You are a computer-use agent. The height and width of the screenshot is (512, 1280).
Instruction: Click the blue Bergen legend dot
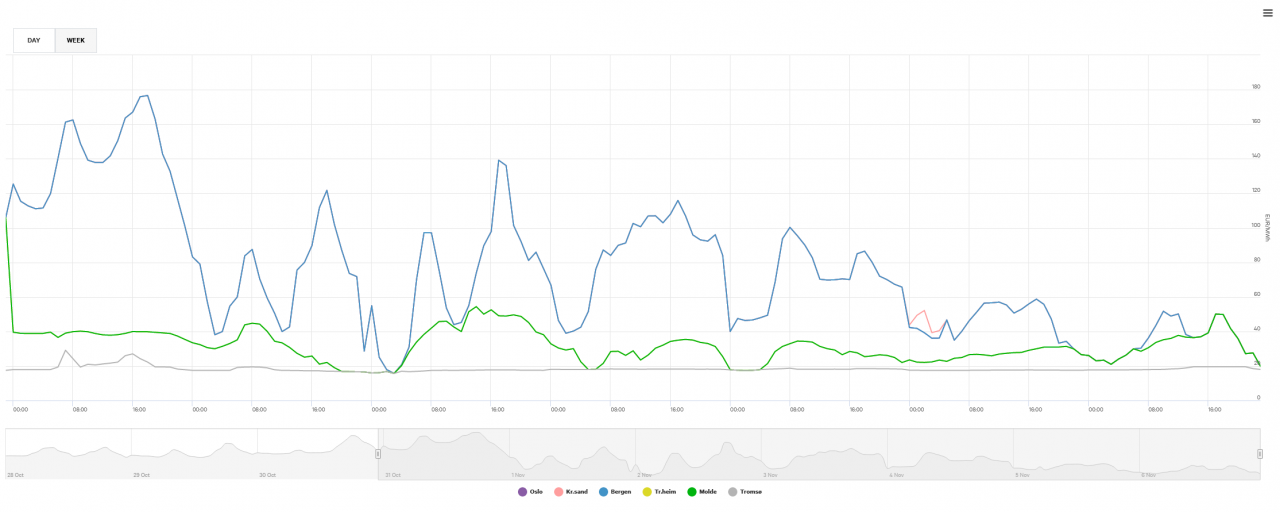[x=604, y=492]
